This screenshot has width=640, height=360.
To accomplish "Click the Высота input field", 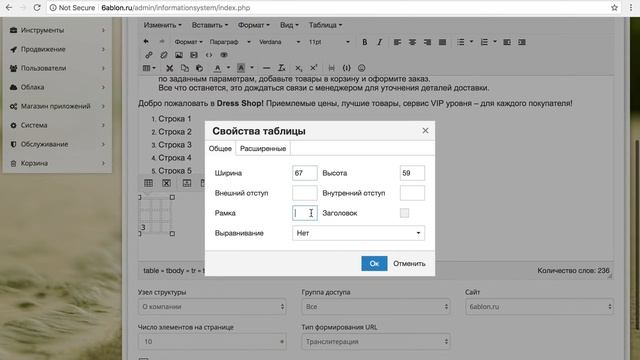I will 412,173.
